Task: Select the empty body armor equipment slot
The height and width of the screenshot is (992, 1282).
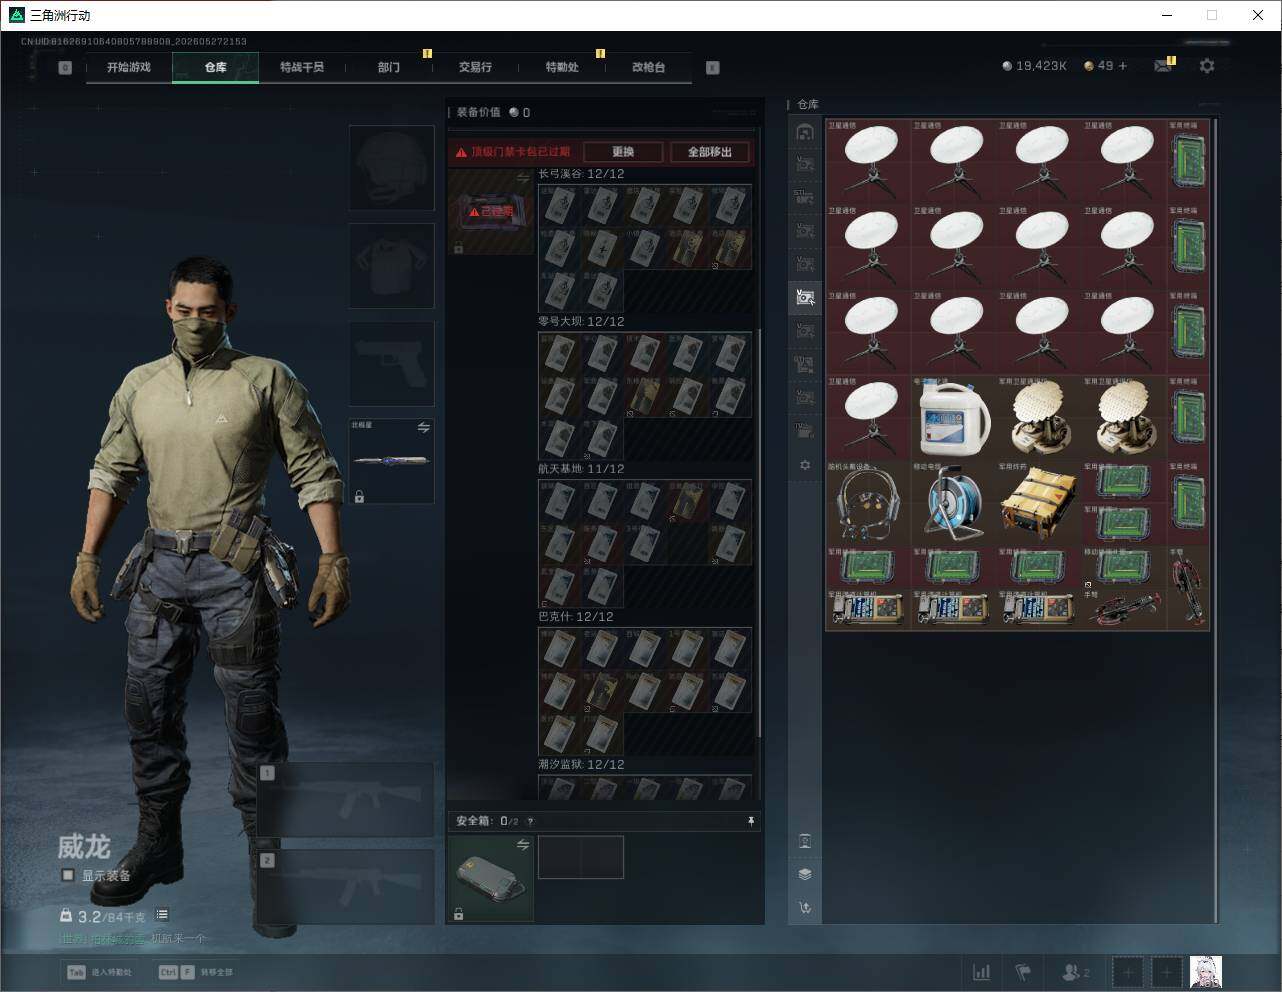Action: coord(391,266)
